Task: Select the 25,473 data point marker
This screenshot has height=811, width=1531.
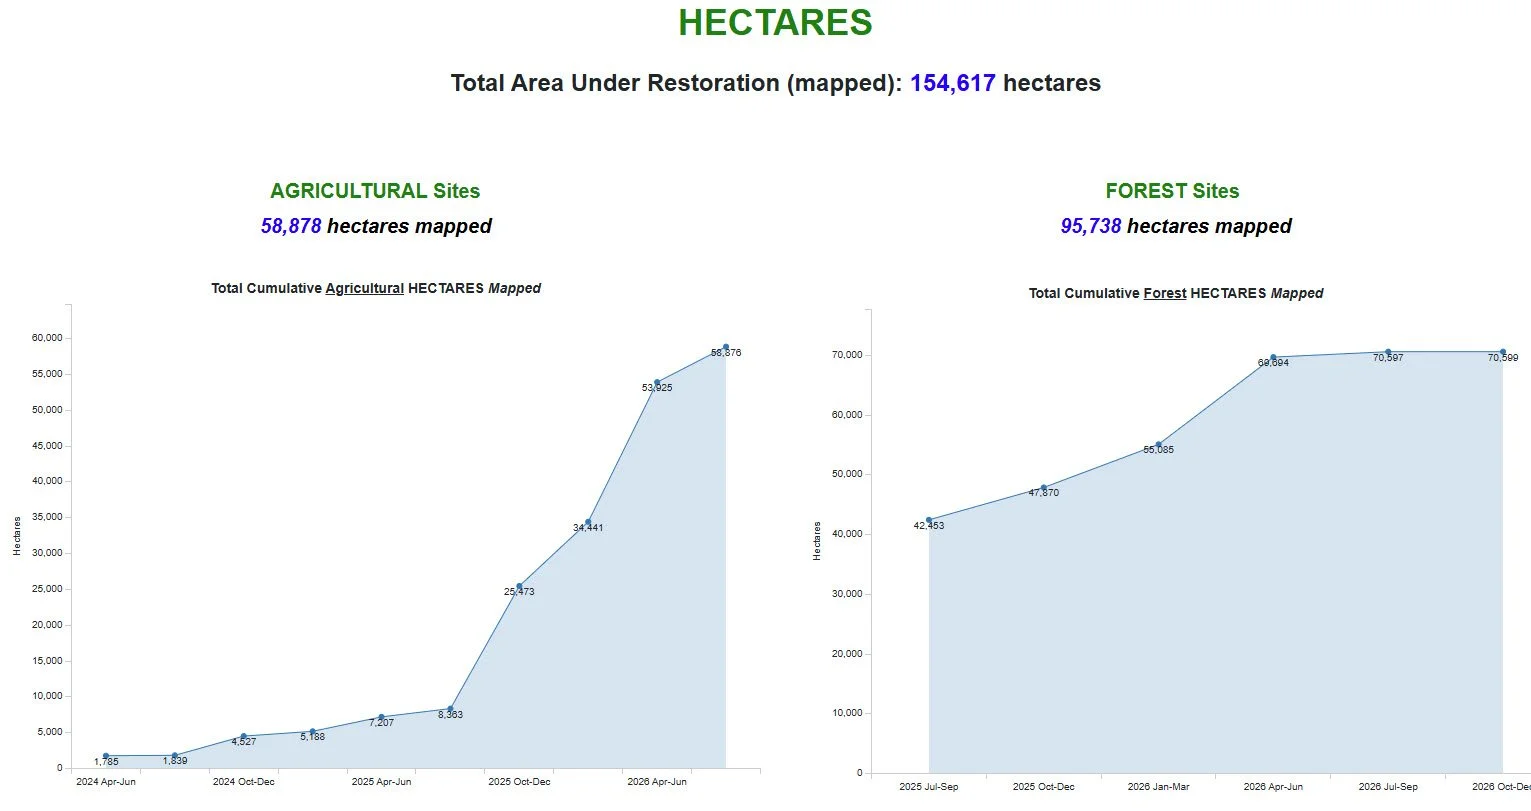Action: click(x=519, y=586)
